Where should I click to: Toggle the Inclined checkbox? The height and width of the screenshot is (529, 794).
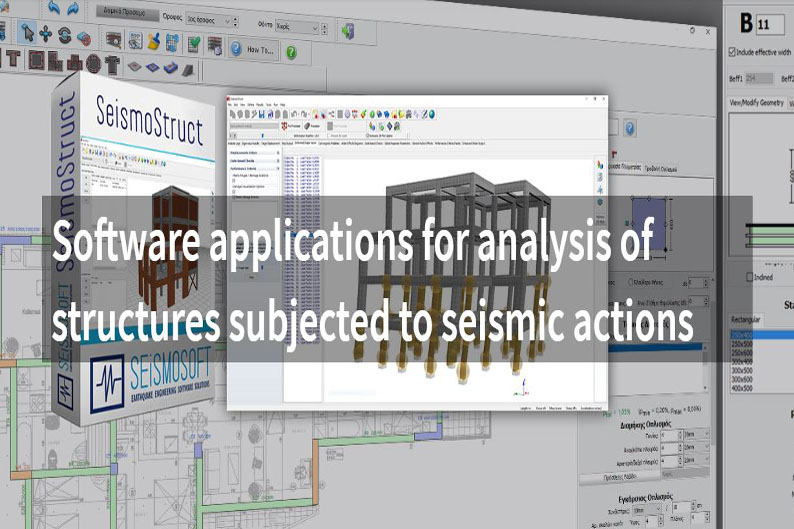(x=750, y=277)
